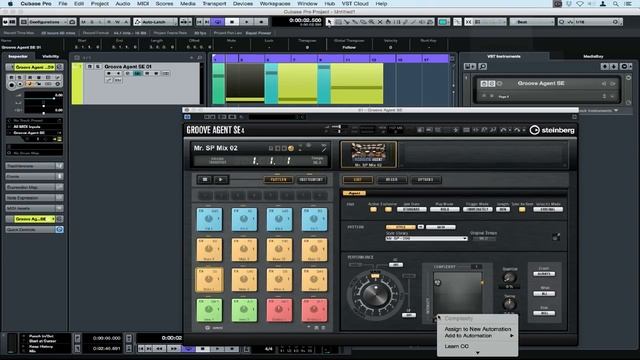Image resolution: width=640 pixels, height=360 pixels.
Task: Toggle inspector record enable button
Action: pos(11,84)
